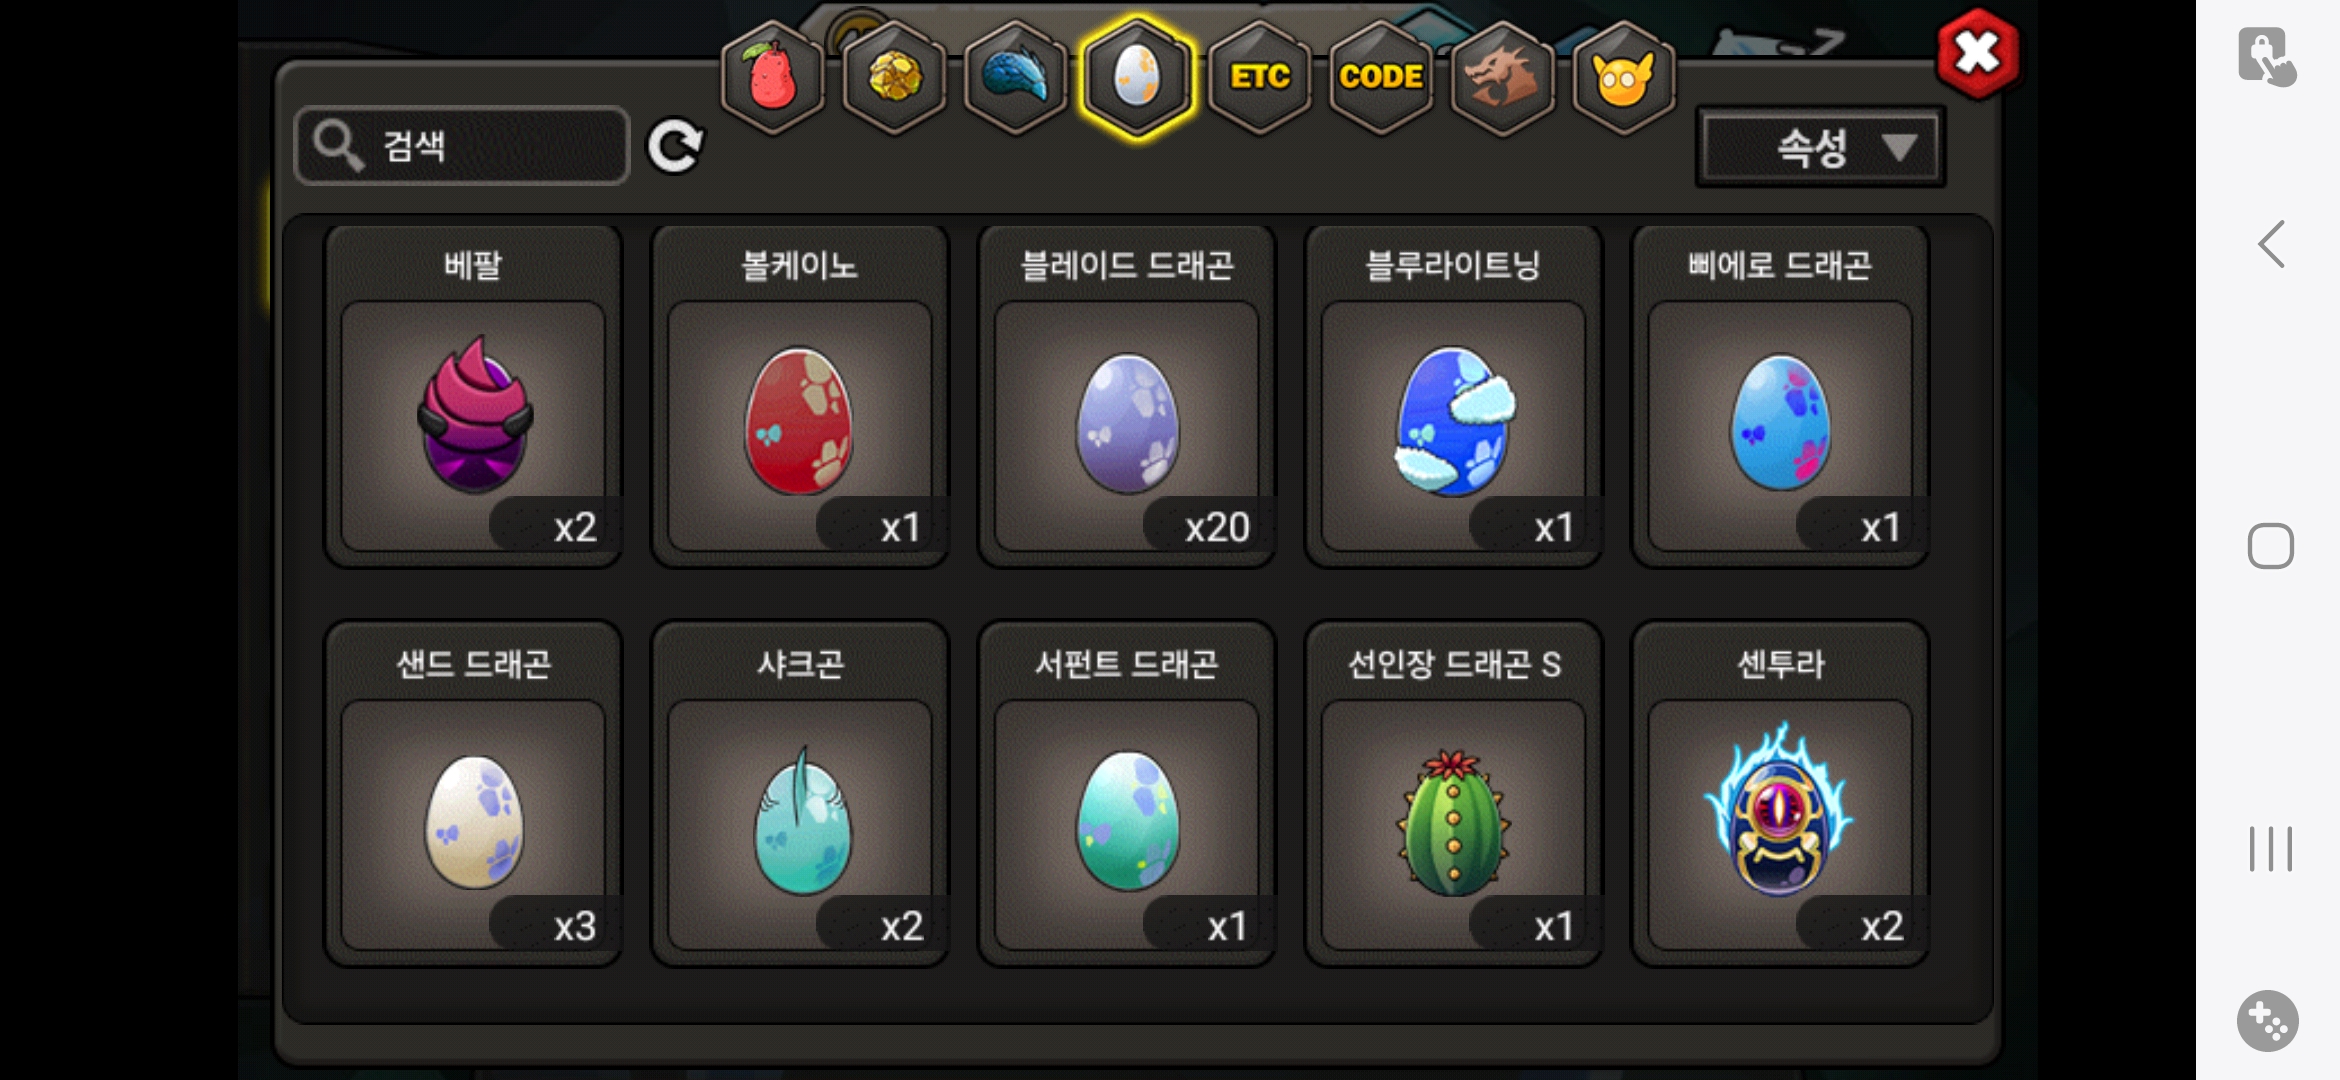Open the yellow horned mask tab
Screen dimensions: 2340x1080
pyautogui.click(x=1624, y=77)
